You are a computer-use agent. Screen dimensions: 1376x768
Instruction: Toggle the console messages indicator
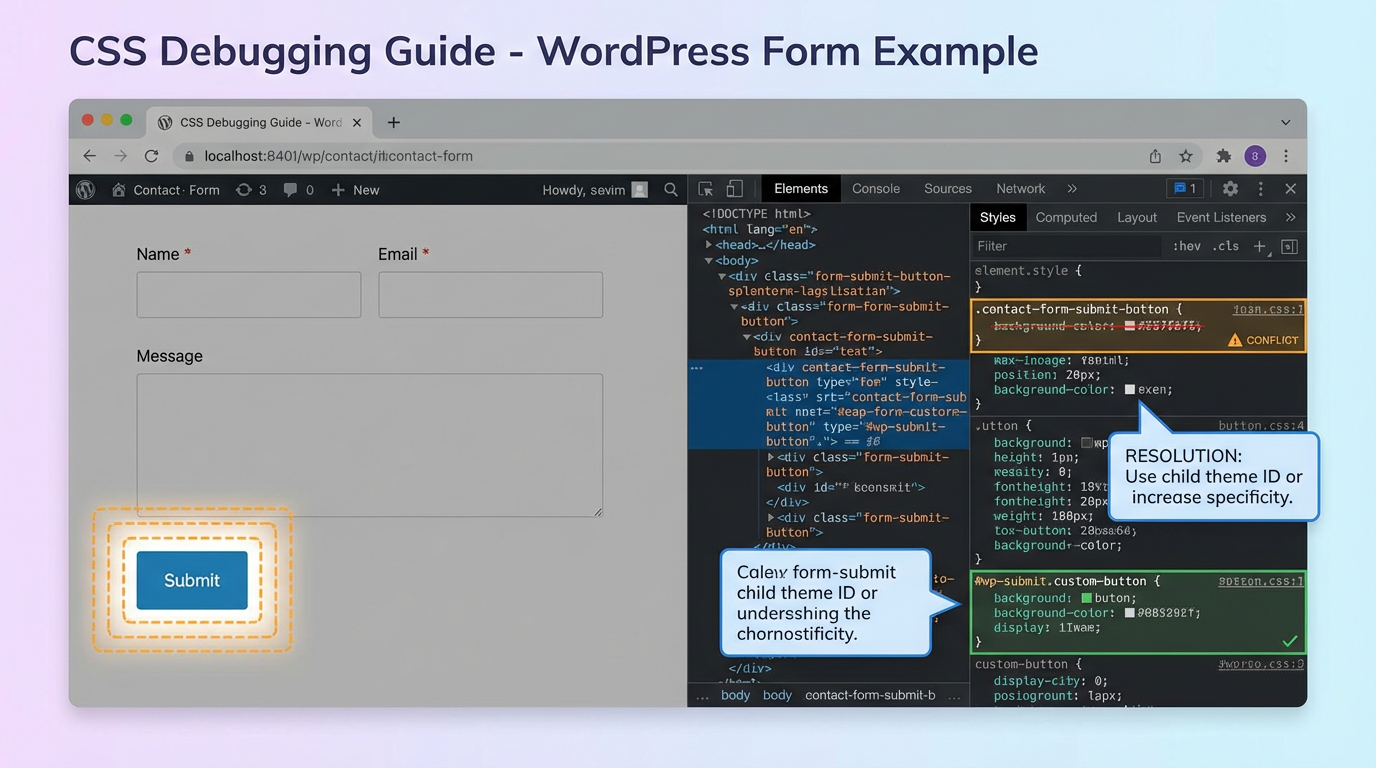1184,188
